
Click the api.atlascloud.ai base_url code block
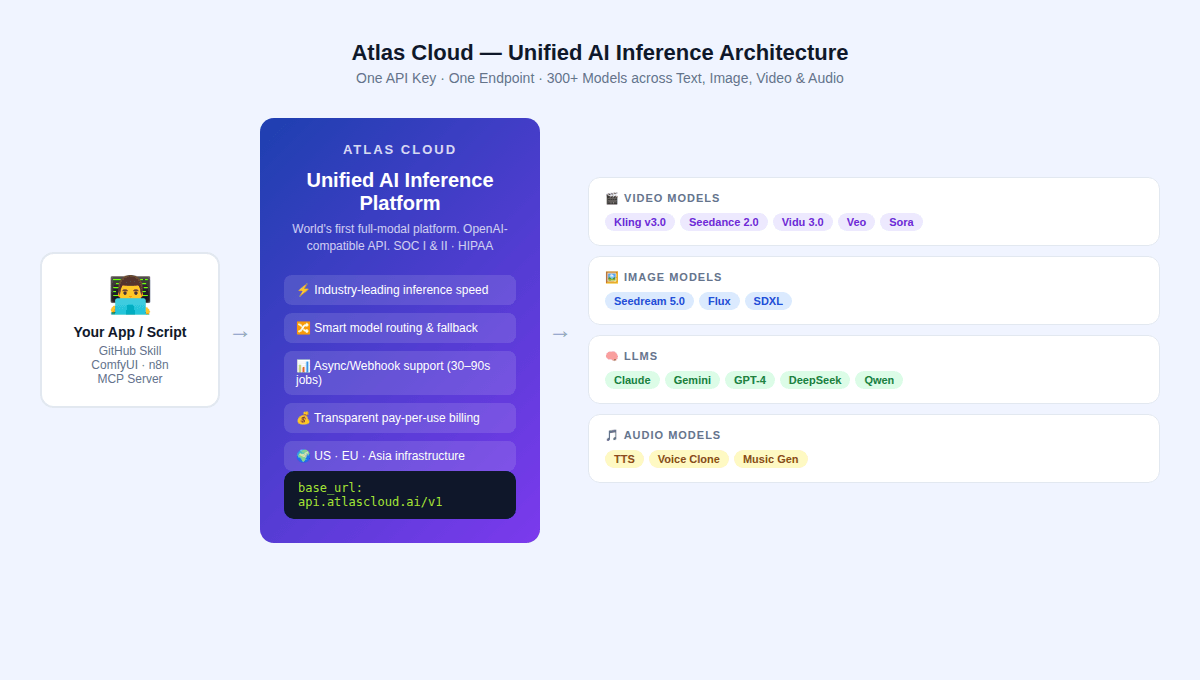(399, 494)
